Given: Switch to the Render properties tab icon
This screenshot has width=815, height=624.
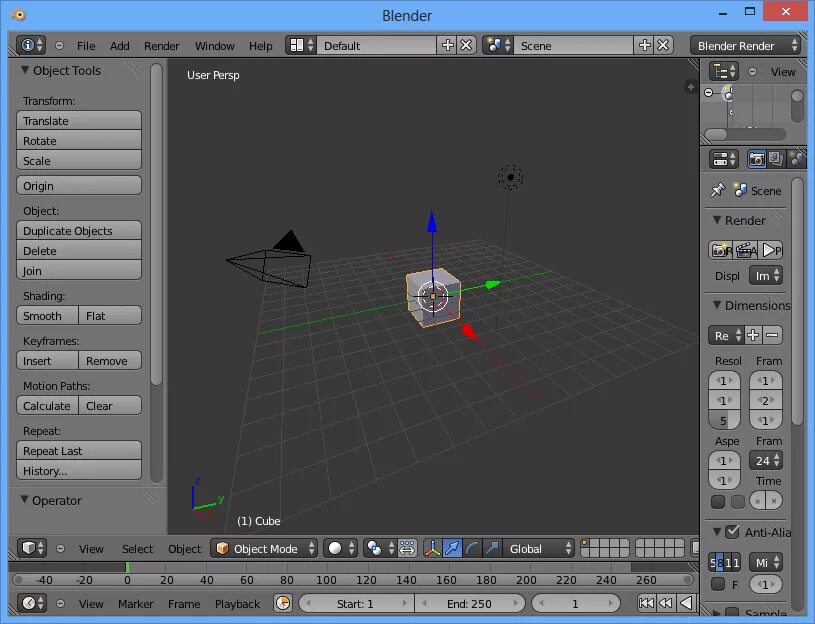Looking at the screenshot, I should point(756,159).
